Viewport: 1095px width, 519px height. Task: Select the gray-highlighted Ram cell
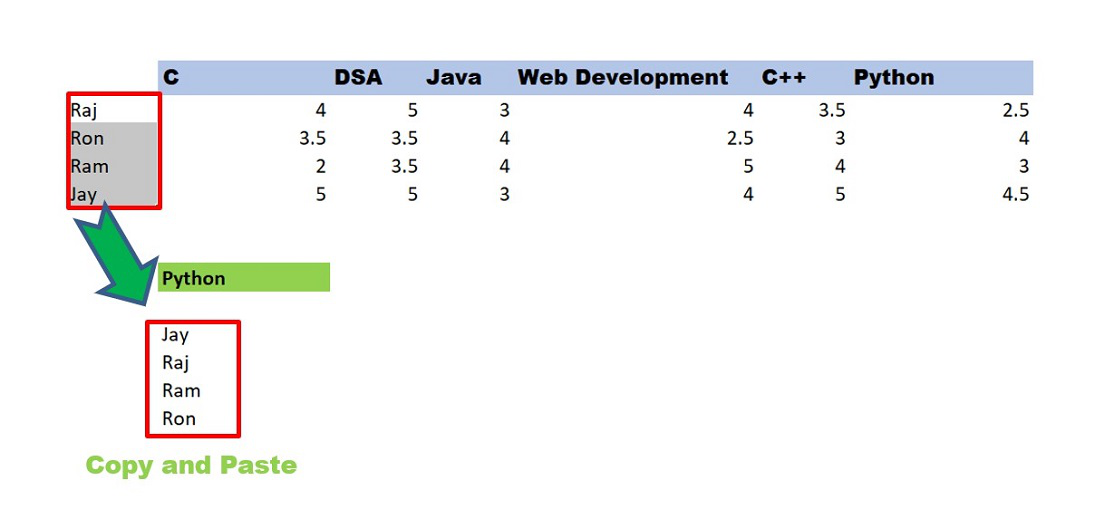(89, 166)
